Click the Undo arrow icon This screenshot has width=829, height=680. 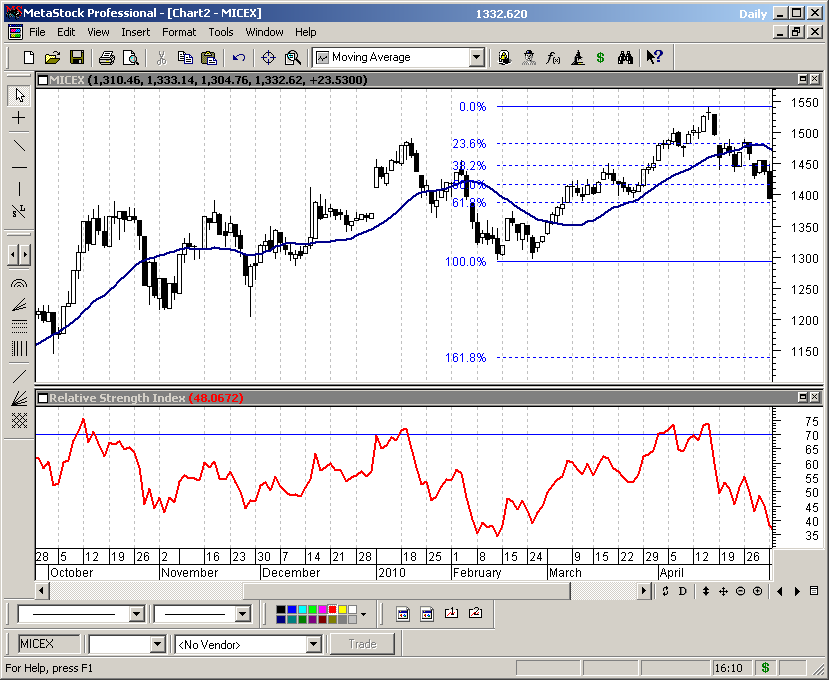pos(239,58)
